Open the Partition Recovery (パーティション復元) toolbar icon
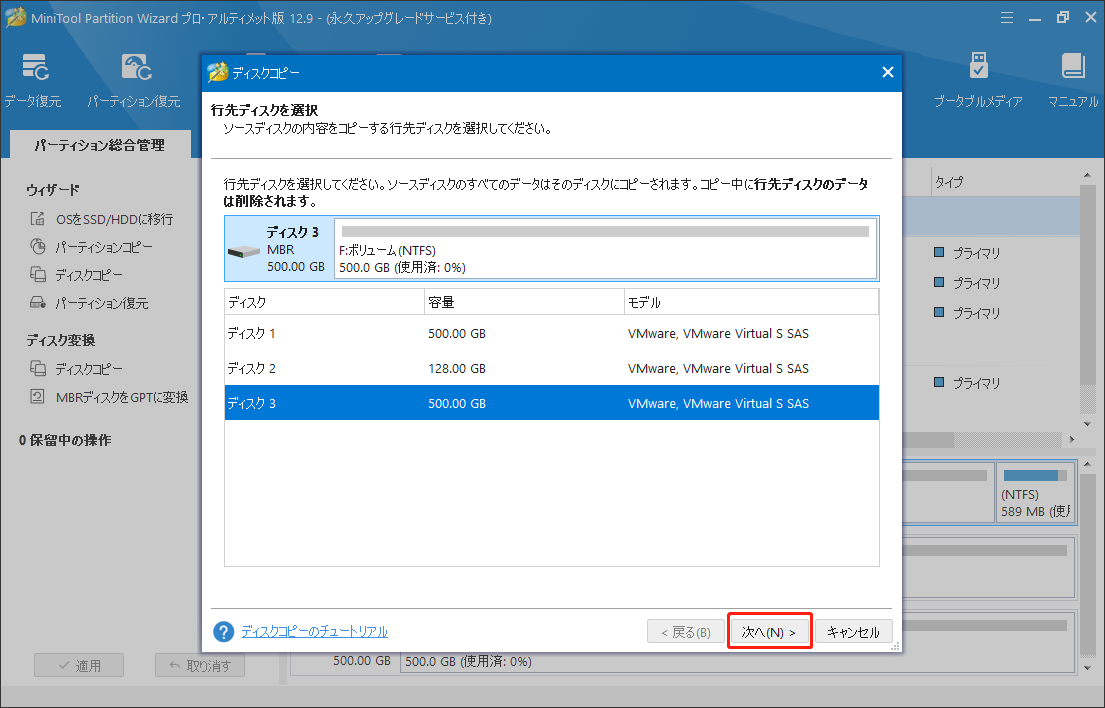The image size is (1105, 708). point(134,80)
